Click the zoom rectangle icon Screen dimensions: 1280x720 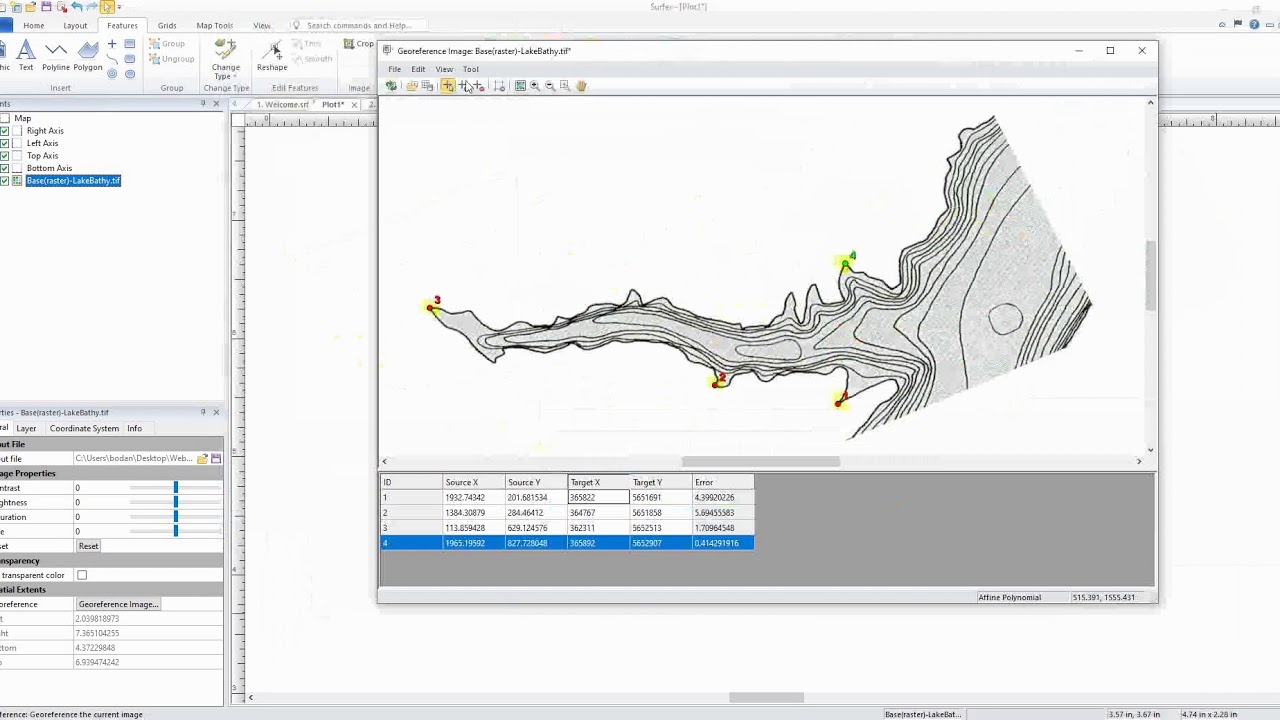click(x=565, y=86)
